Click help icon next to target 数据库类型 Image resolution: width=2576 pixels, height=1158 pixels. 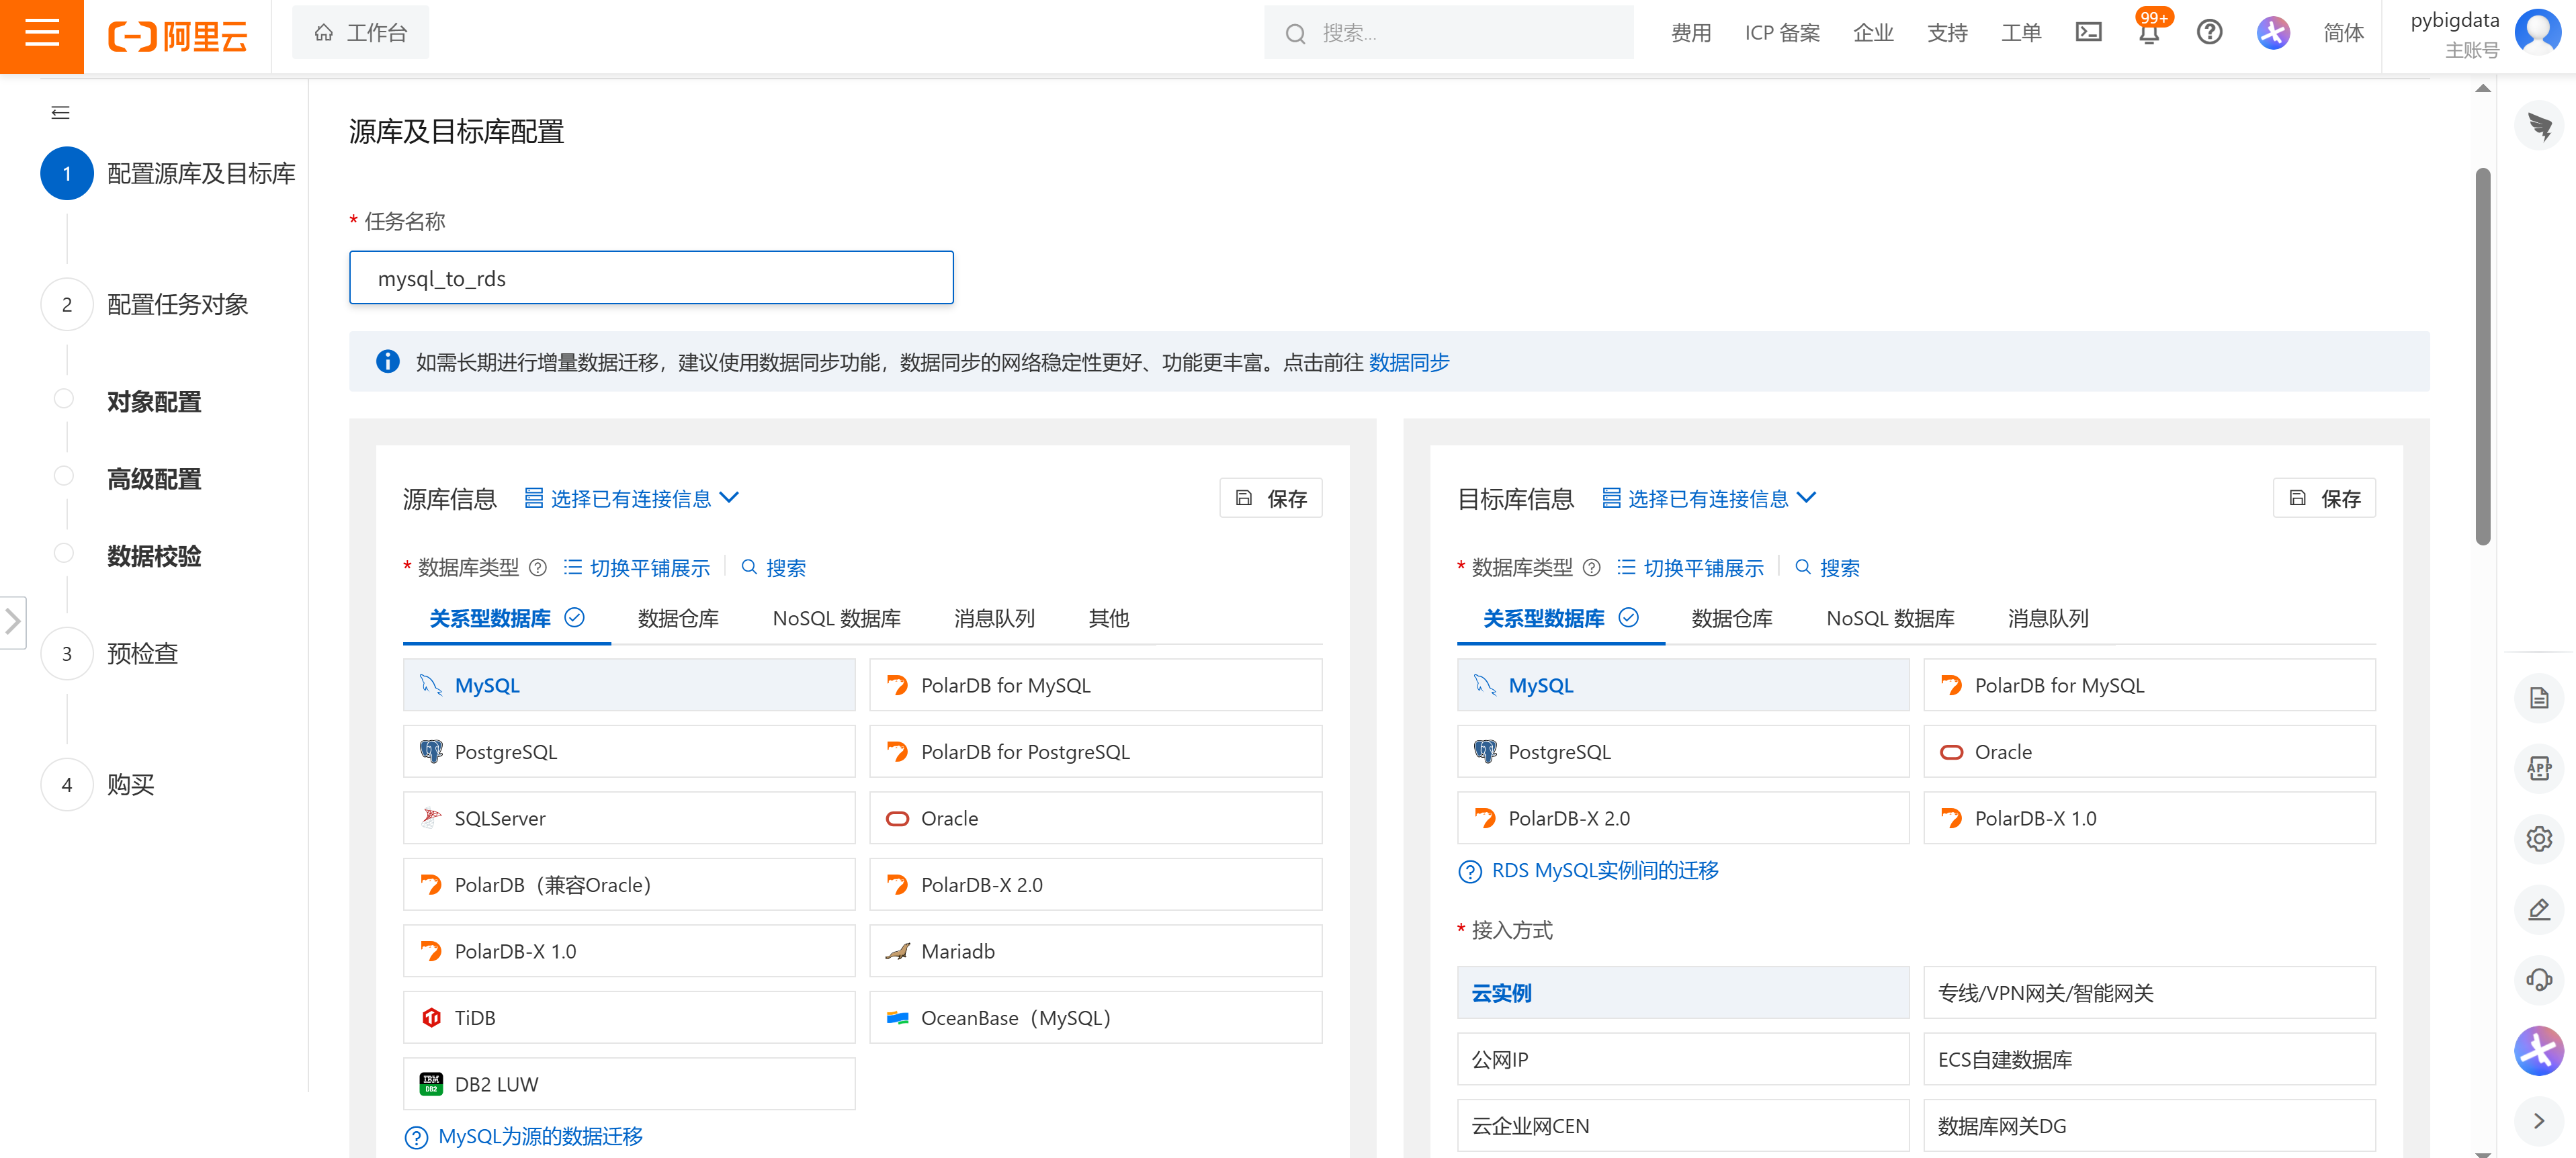coord(1592,568)
